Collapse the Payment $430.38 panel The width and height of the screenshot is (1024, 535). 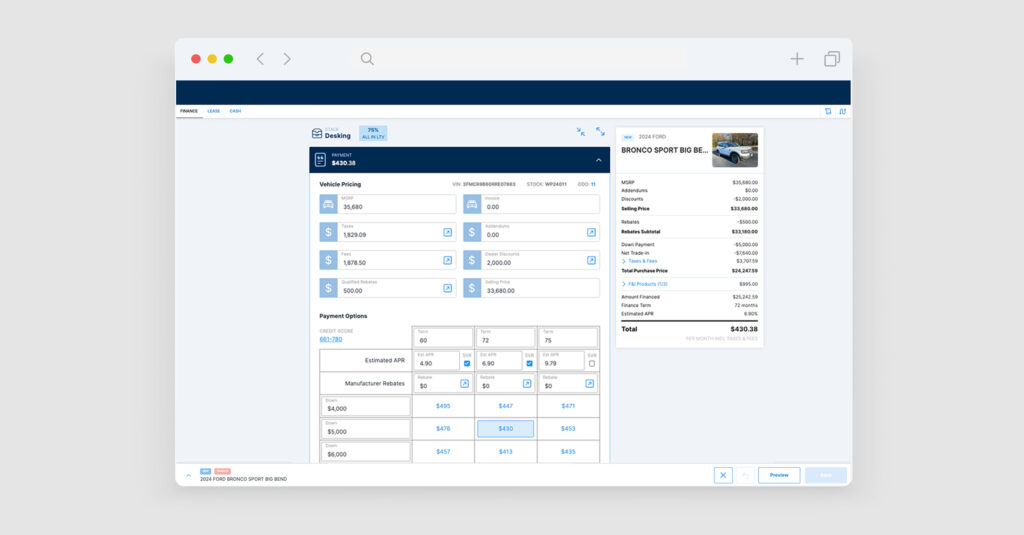tap(598, 160)
